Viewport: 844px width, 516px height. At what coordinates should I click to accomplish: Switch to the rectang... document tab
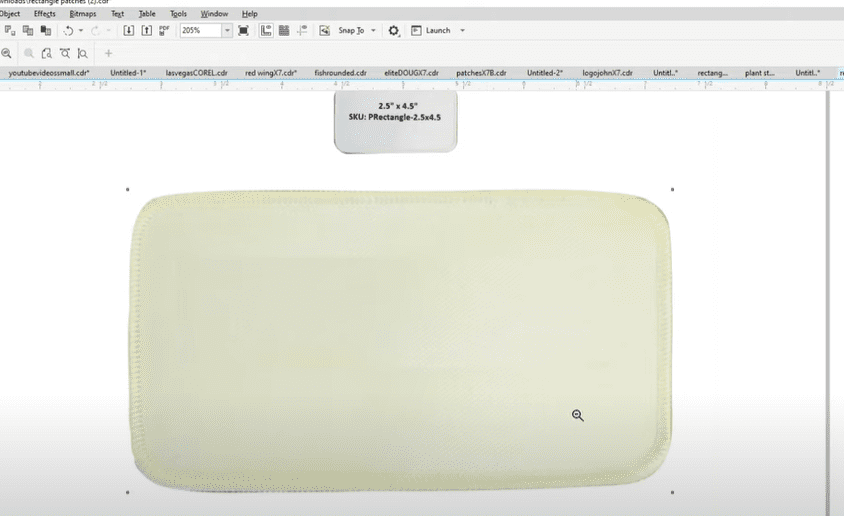click(713, 73)
